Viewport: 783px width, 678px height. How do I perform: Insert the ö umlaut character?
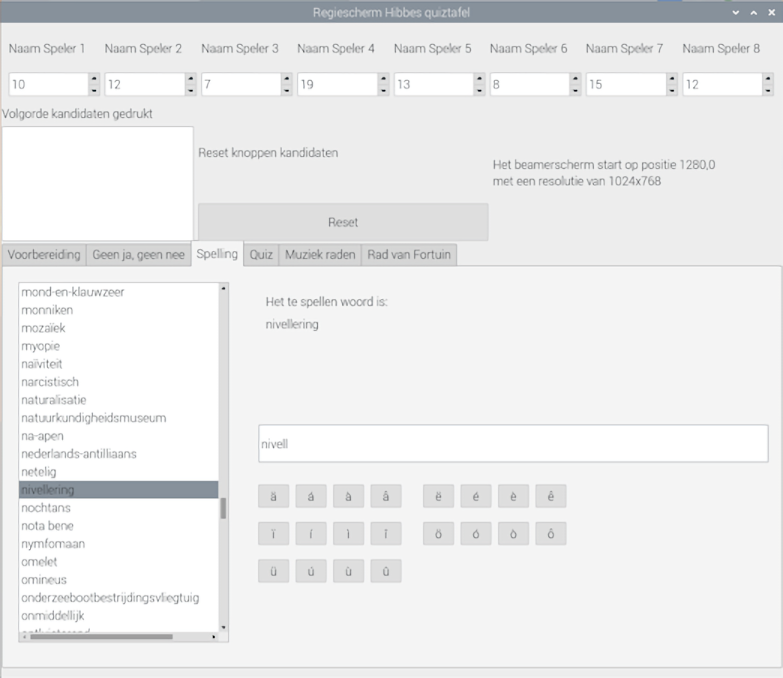coord(438,534)
